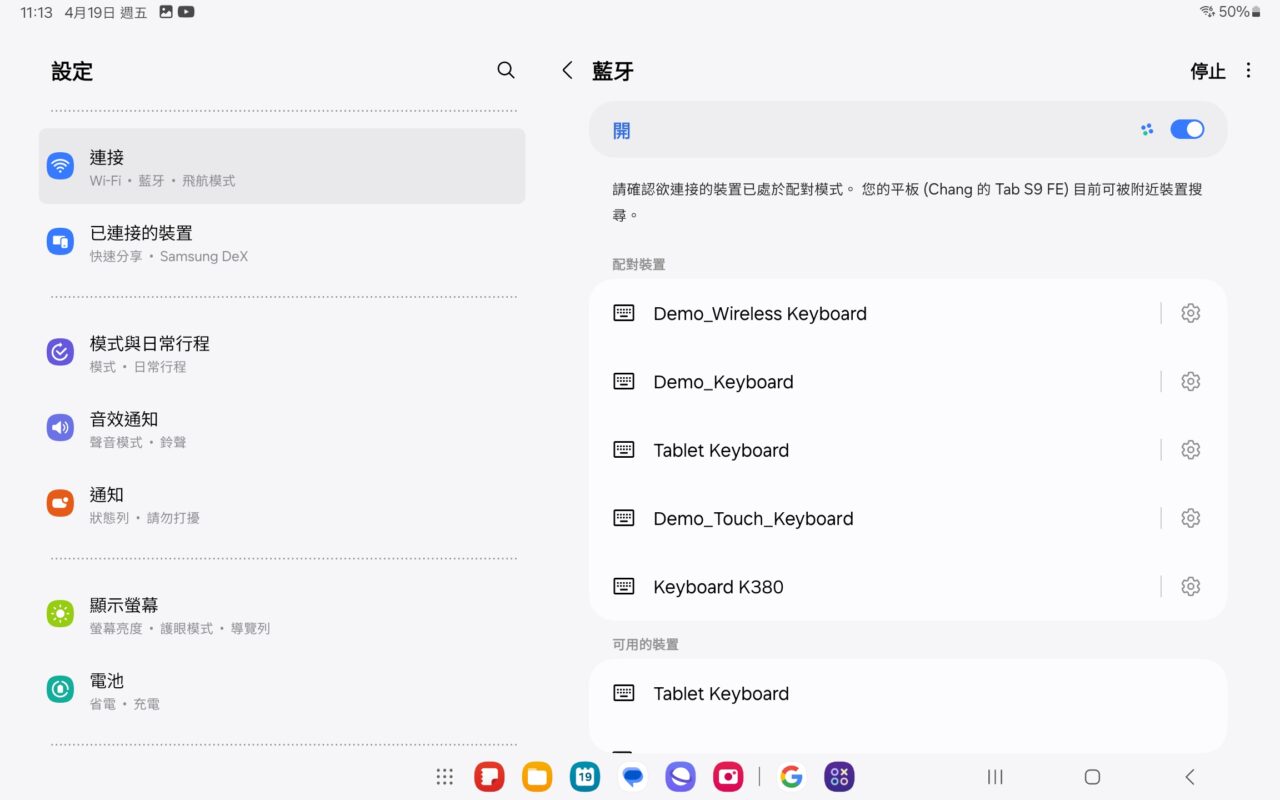Open the purple Samsung Internet browser icon
The width and height of the screenshot is (1280, 800).
(x=680, y=777)
